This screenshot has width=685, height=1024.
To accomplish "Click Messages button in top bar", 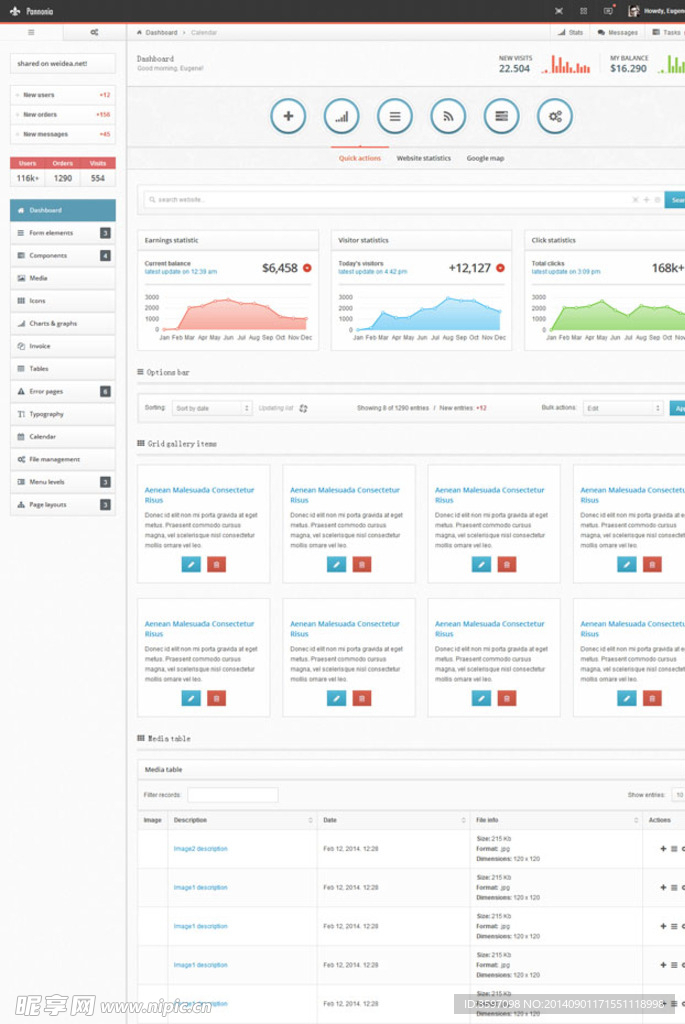I will 617,32.
